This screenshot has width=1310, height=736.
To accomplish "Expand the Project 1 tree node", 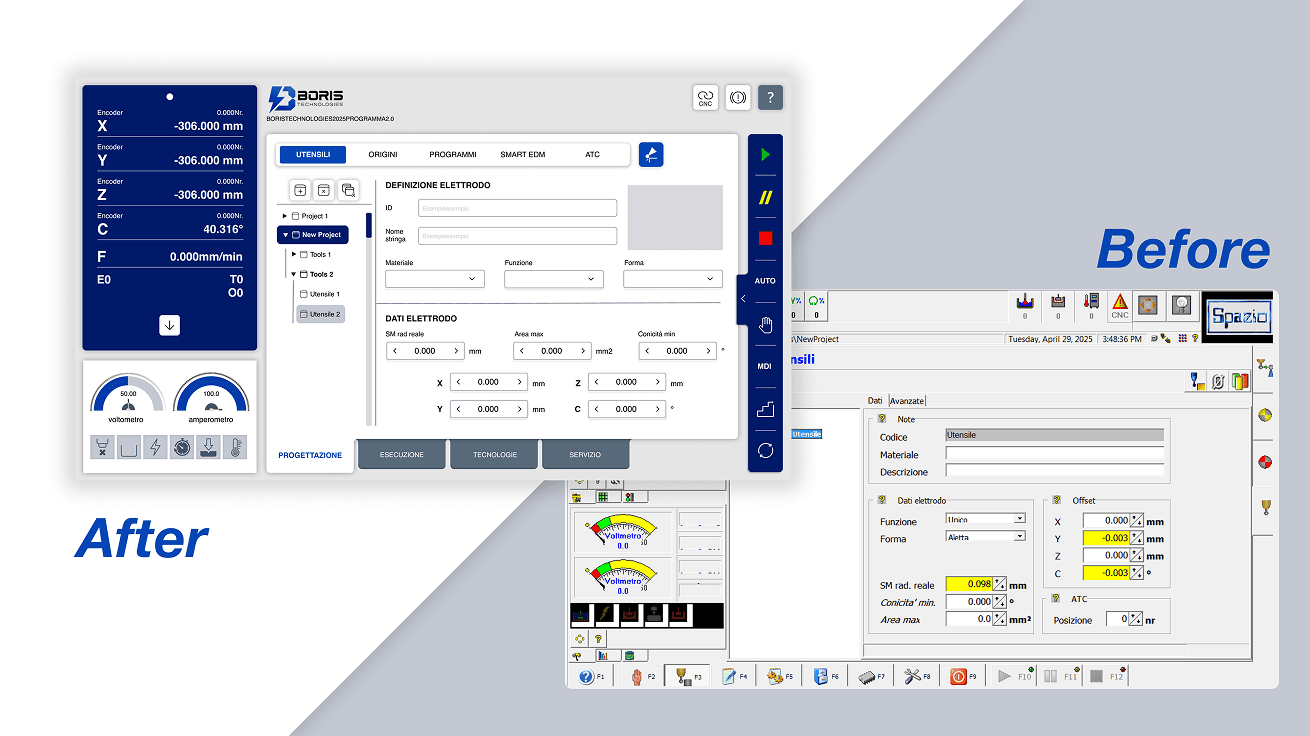I will tap(285, 216).
